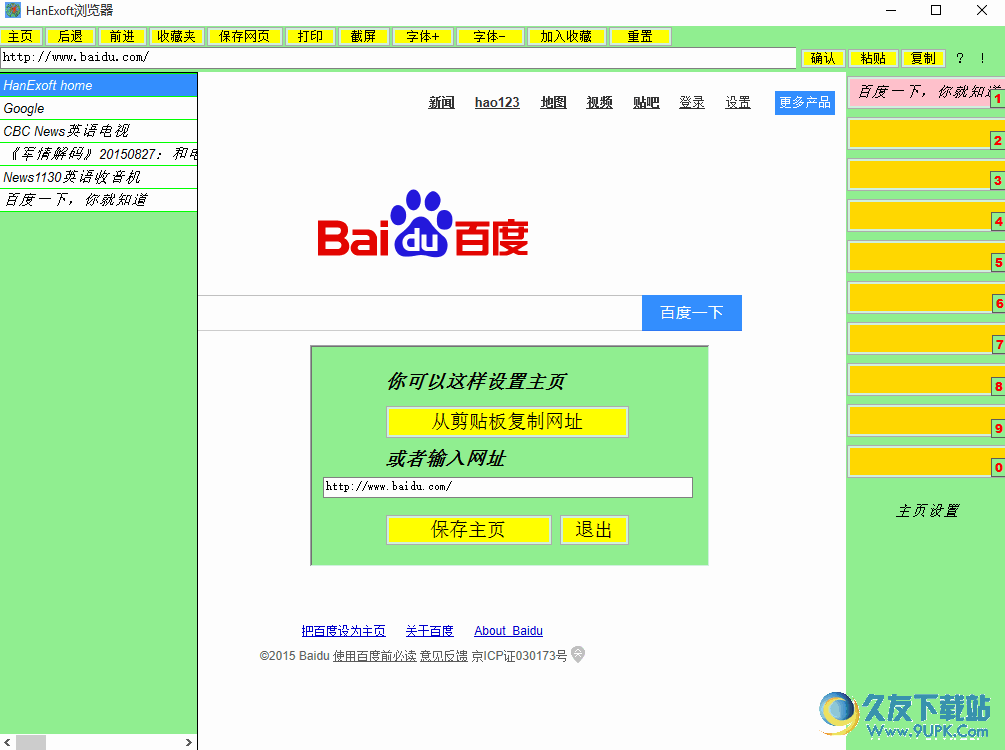This screenshot has height=750, width=1005.
Task: Select tab slot number 6
Action: pyautogui.click(x=926, y=298)
